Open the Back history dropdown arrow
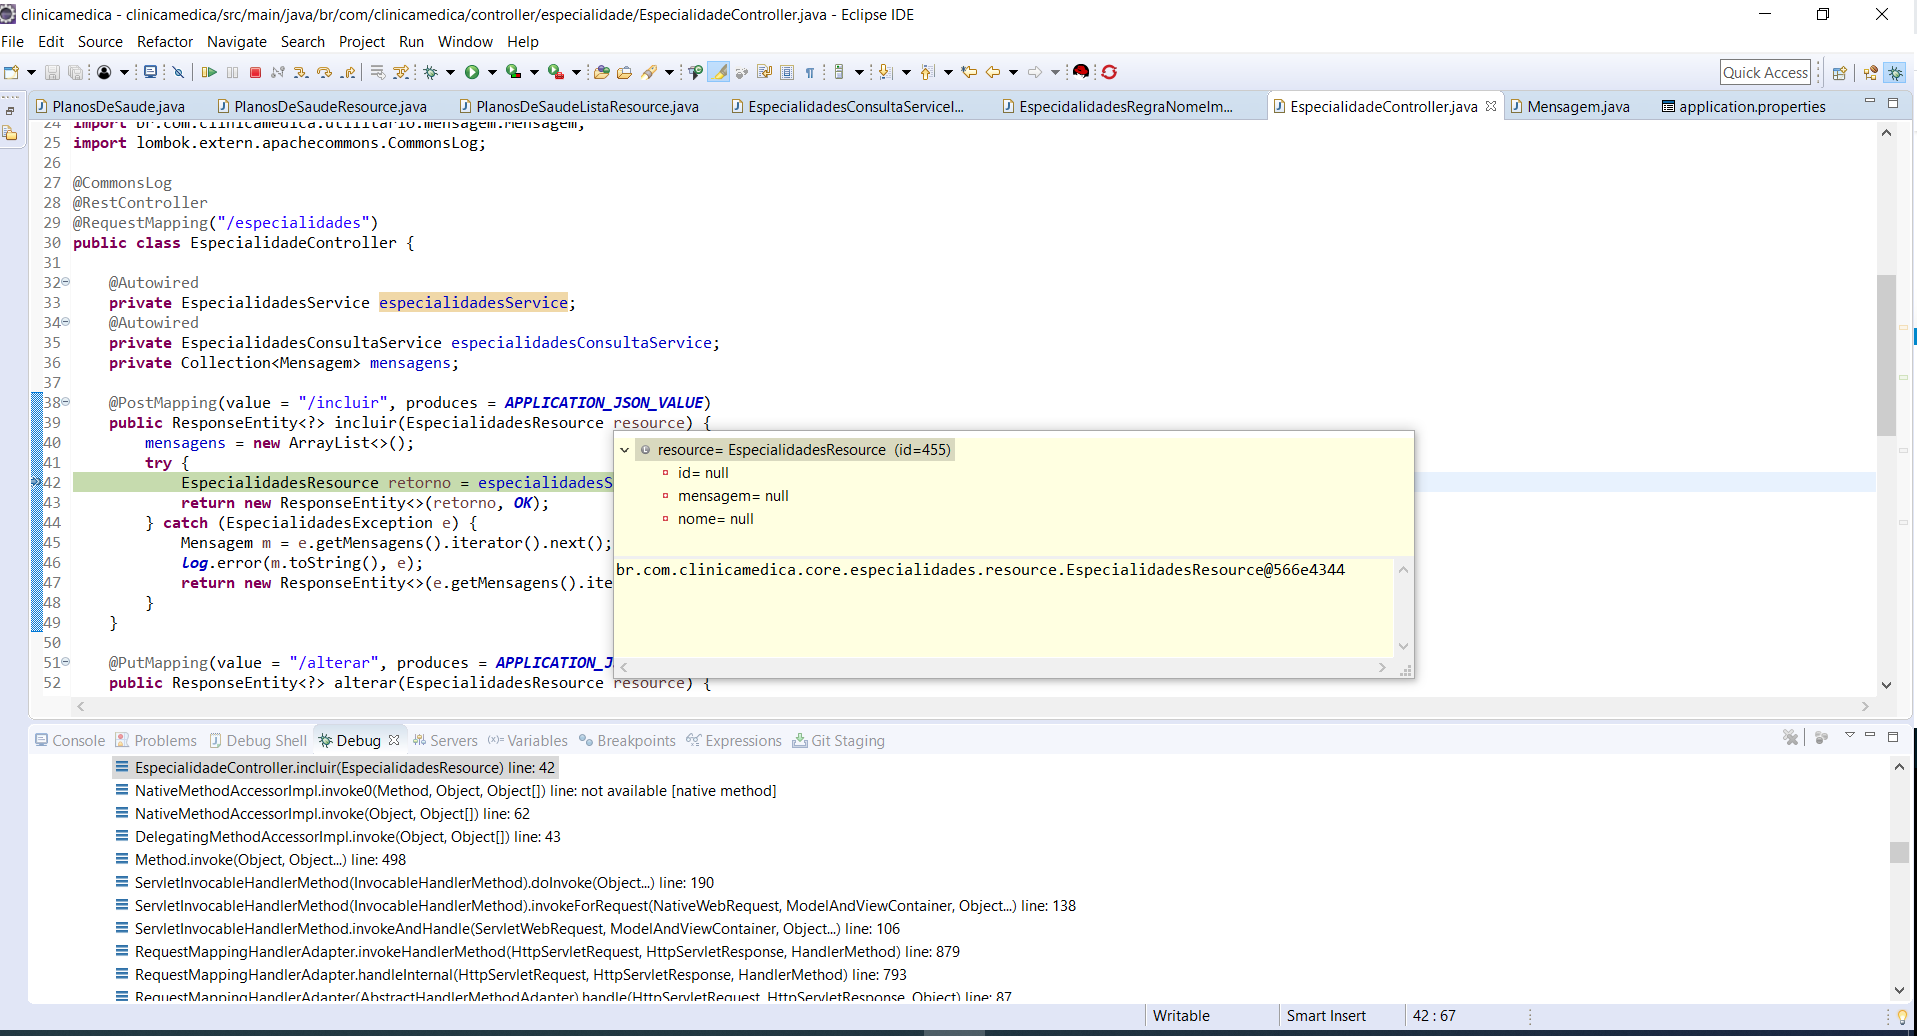Image resolution: width=1917 pixels, height=1036 pixels. (1013, 72)
